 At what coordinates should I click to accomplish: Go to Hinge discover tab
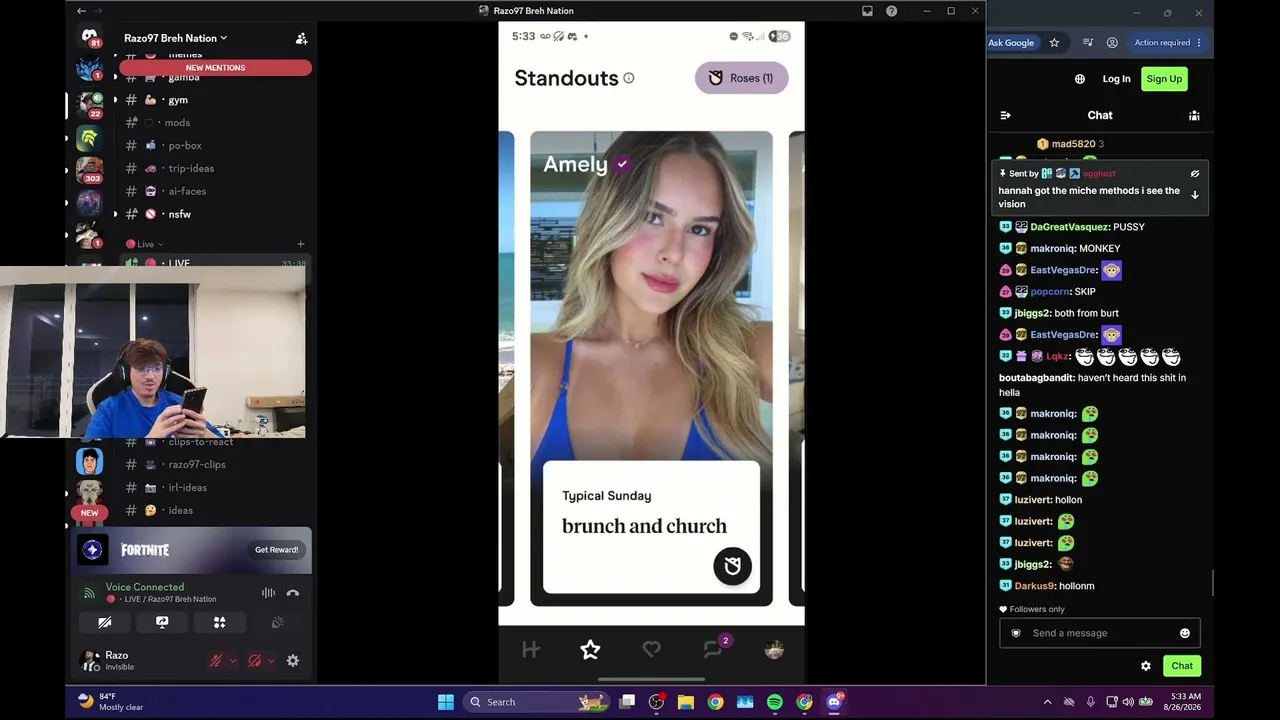(x=531, y=650)
